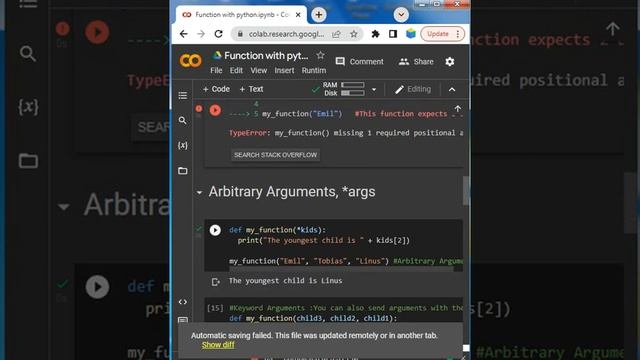Image resolution: width=640 pixels, height=360 pixels.
Task: Bookmark this page star icon
Action: [354, 34]
